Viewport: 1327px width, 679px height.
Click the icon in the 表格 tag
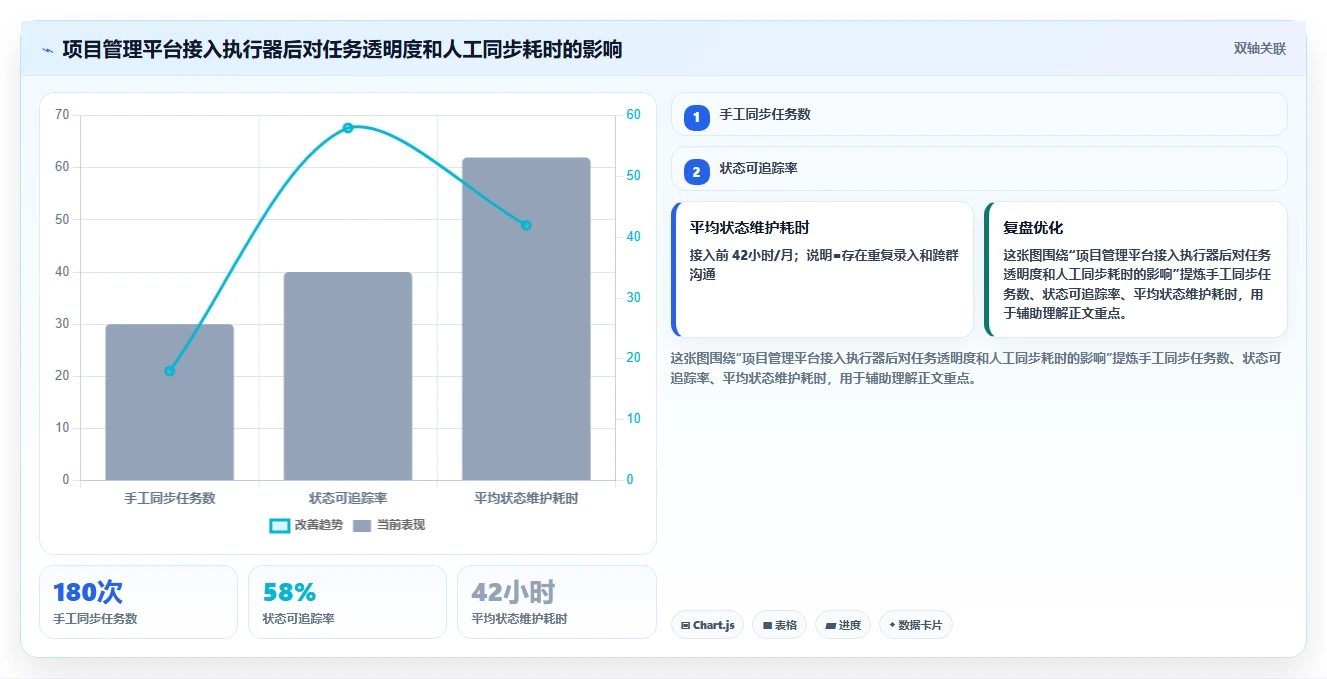[767, 625]
